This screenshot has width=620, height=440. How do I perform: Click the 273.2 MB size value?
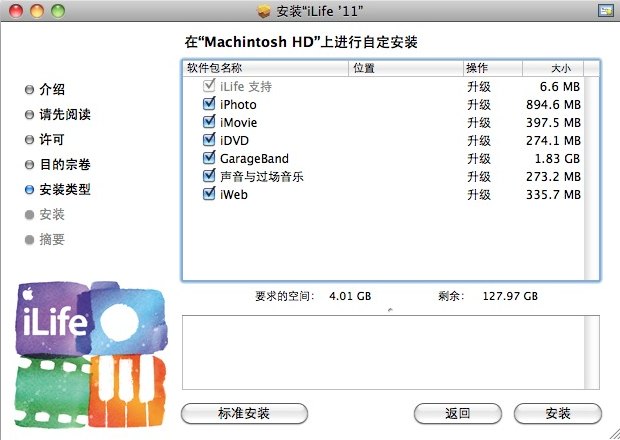(x=553, y=176)
